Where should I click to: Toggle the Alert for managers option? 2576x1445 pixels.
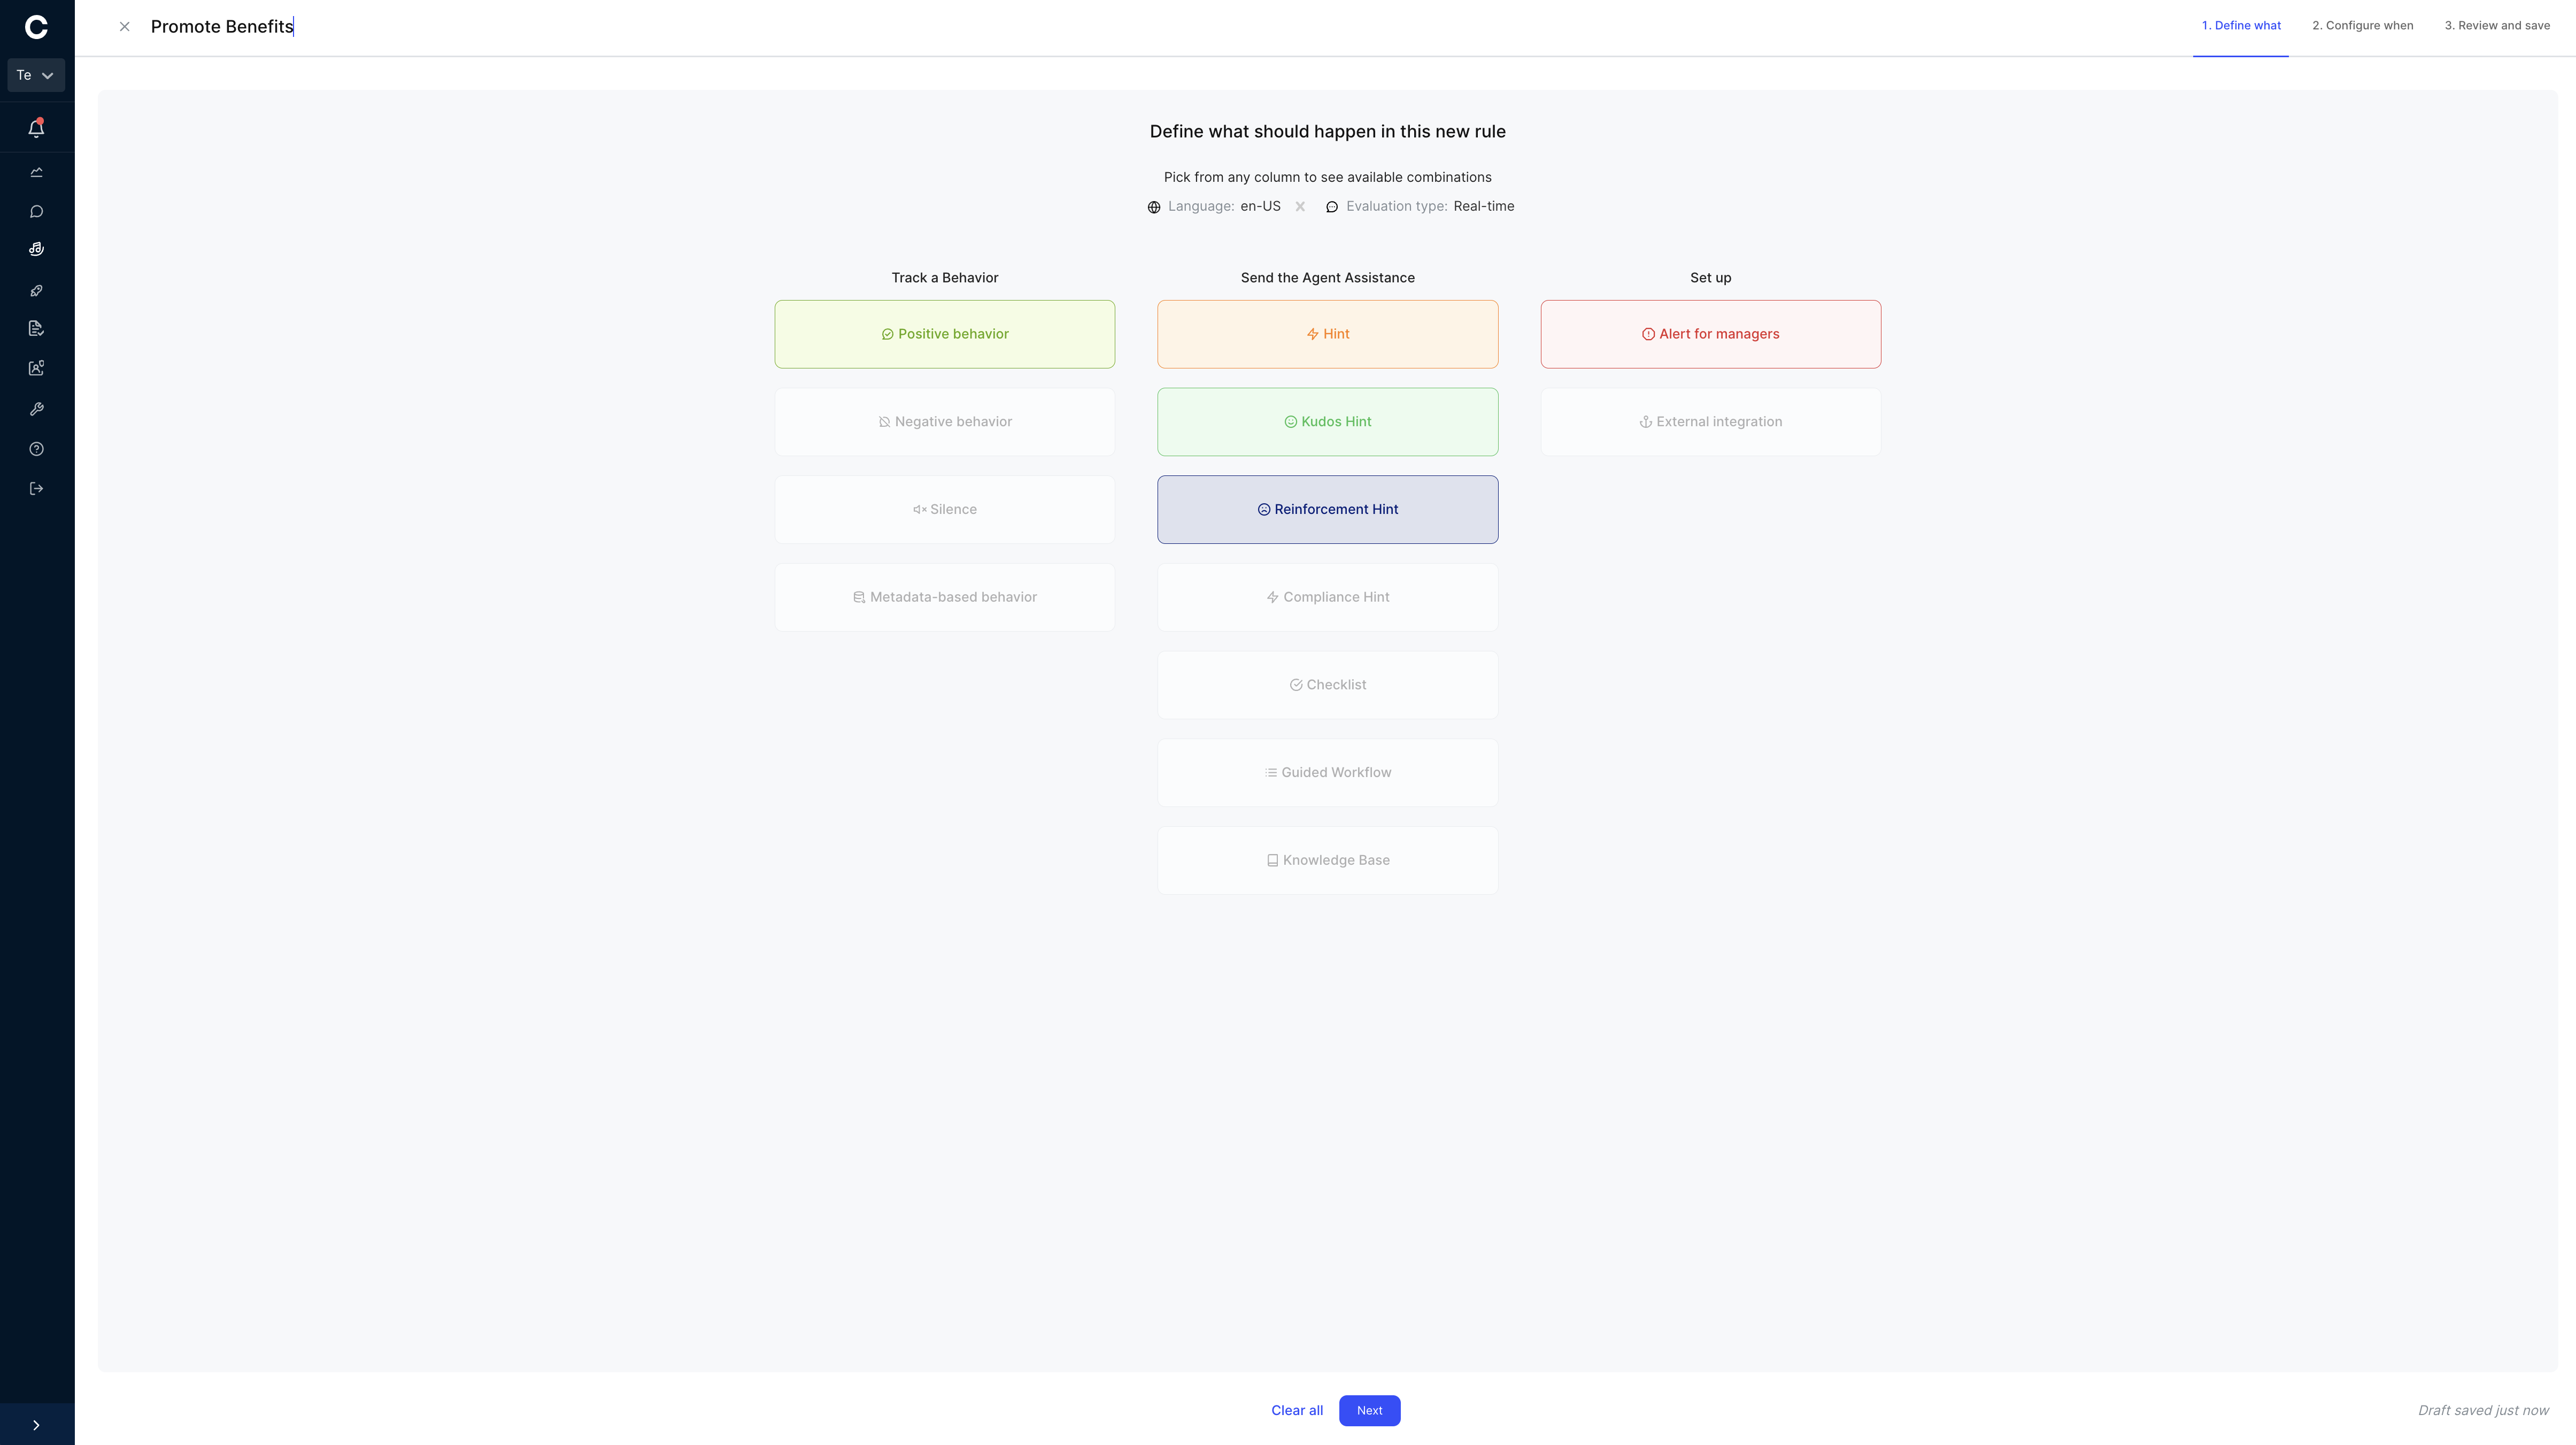[1711, 334]
